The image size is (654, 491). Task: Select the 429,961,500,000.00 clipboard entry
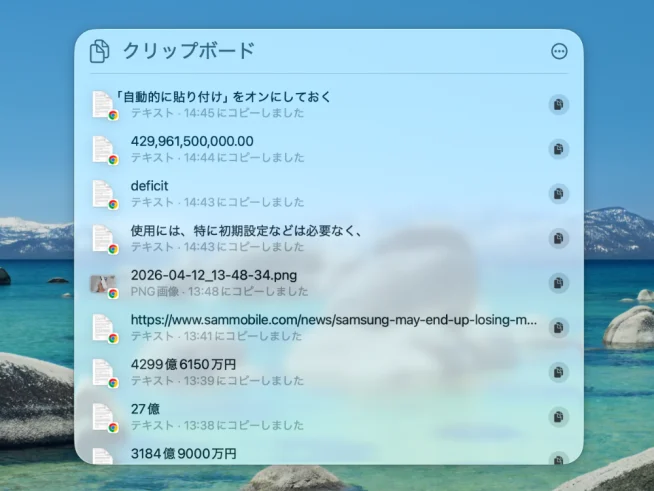(192, 141)
